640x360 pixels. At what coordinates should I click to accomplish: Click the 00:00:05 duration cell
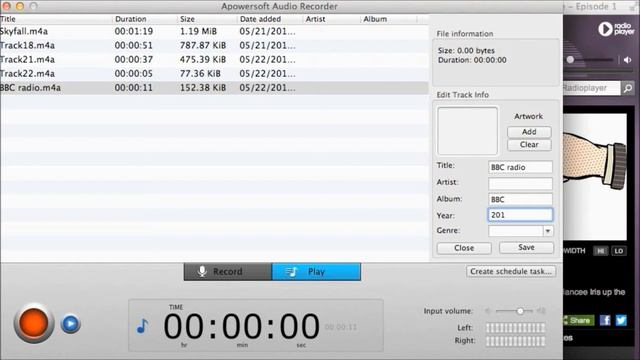pyautogui.click(x=133, y=74)
